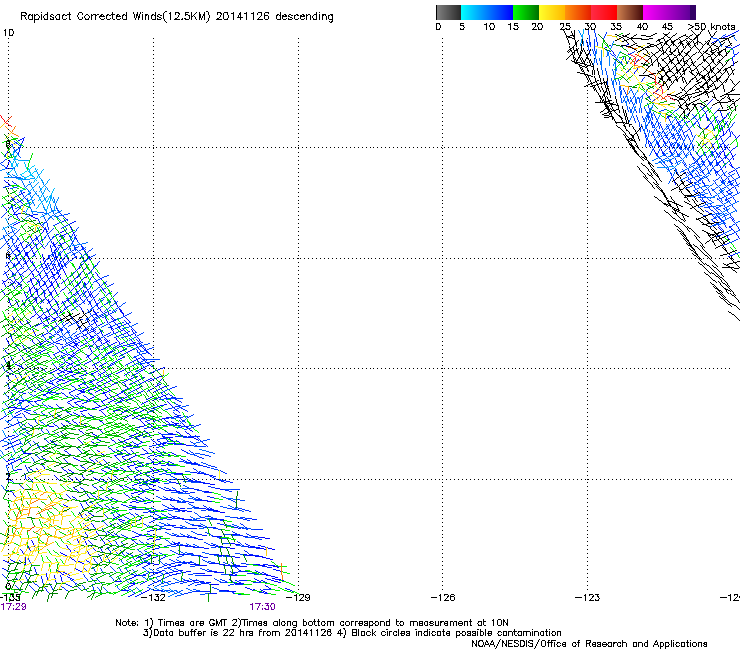This screenshot has height=650, width=740.
Task: Click the '>50 knots' legend label
Action: pyautogui.click(x=712, y=26)
